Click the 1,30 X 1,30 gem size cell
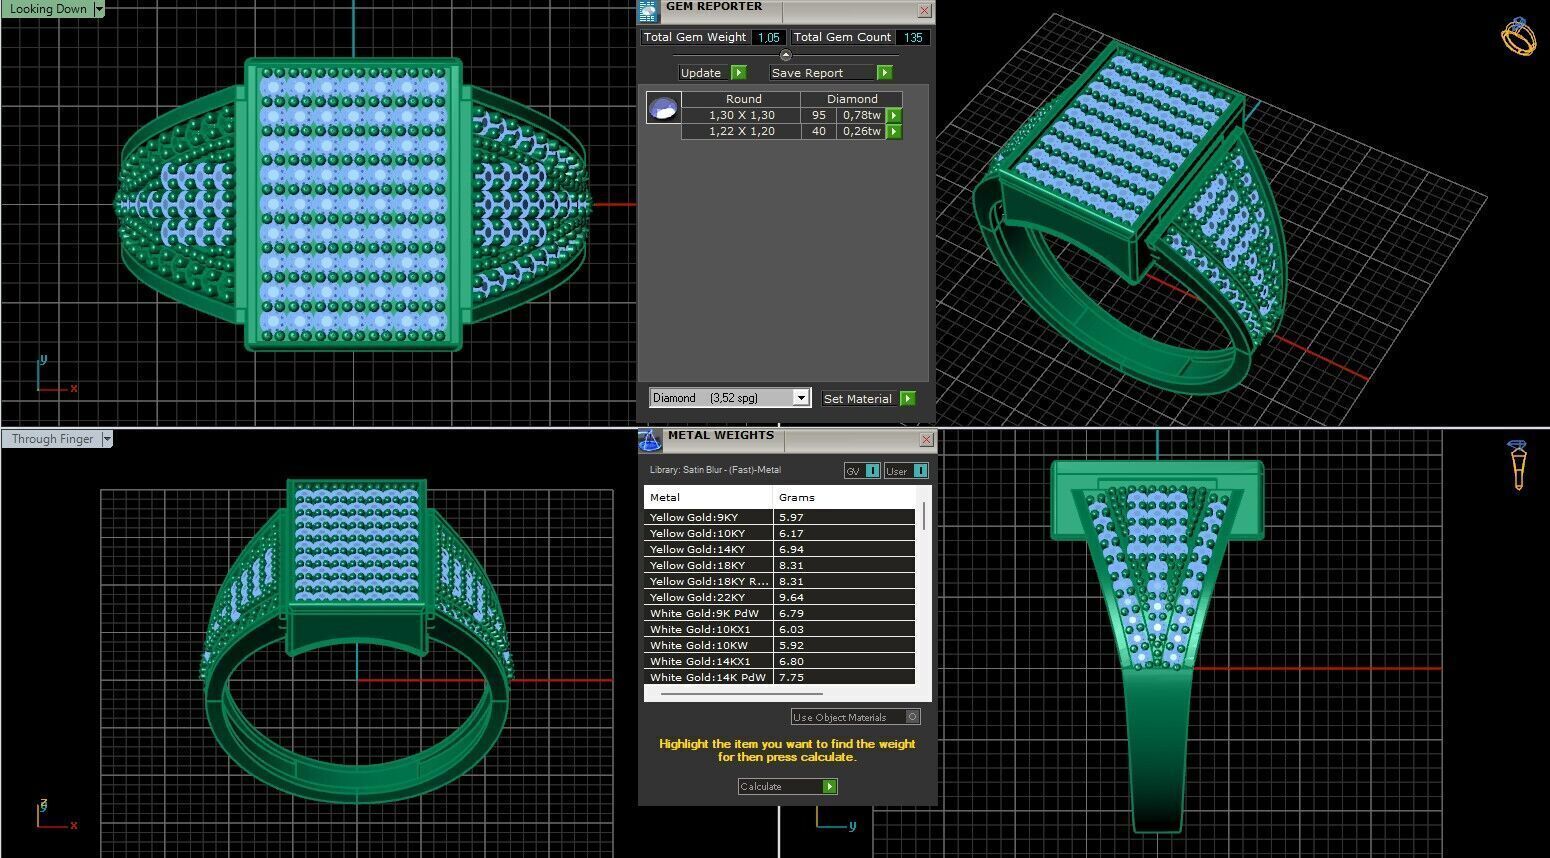The width and height of the screenshot is (1550, 858). 741,115
